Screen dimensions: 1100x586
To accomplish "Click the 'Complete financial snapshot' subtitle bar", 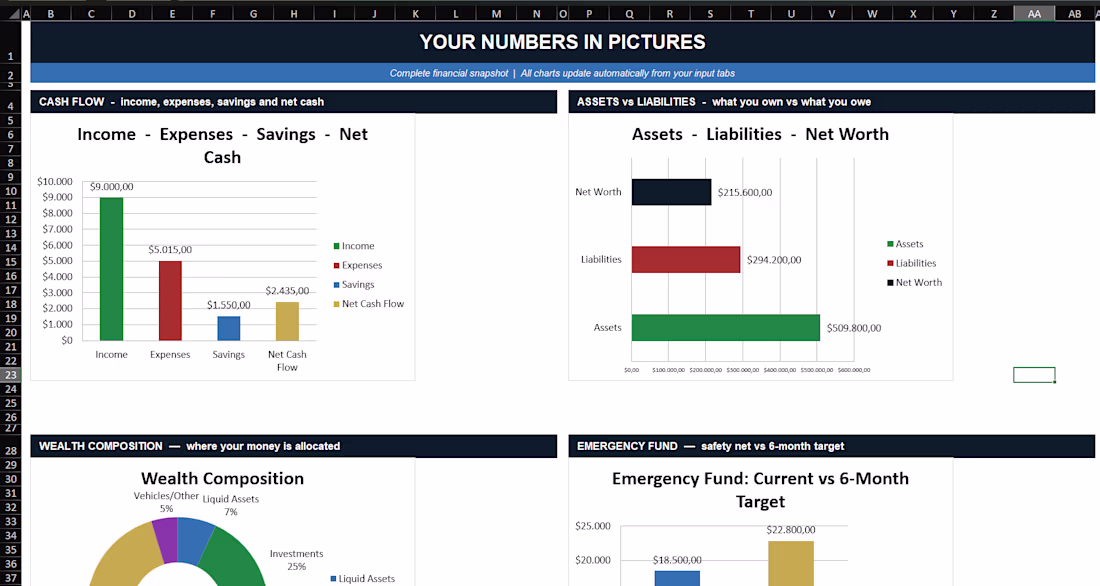I will tap(563, 73).
